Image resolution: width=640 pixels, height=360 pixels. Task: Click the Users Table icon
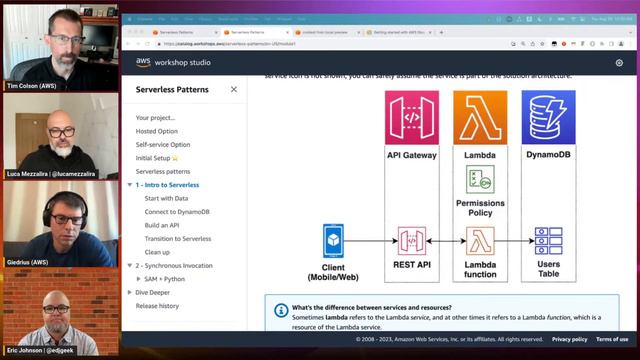549,241
